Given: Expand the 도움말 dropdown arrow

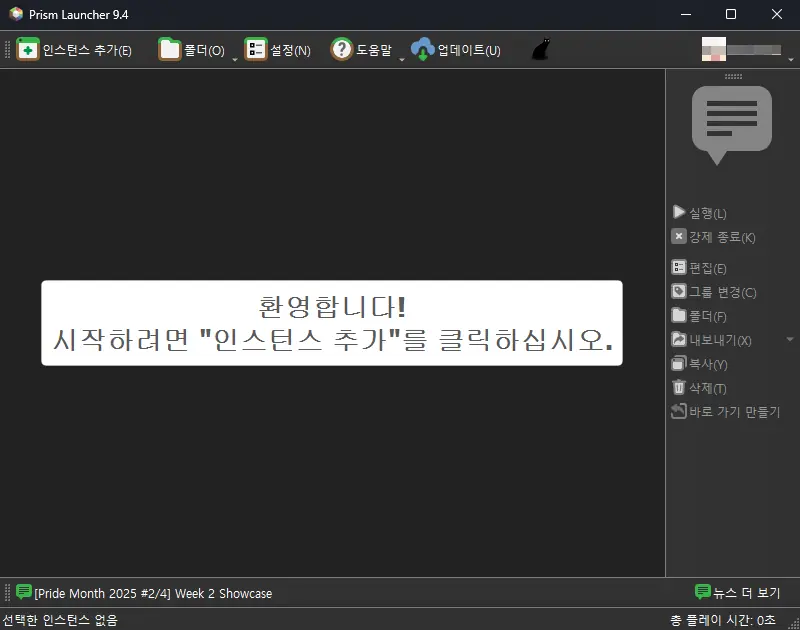Looking at the screenshot, I should [402, 59].
